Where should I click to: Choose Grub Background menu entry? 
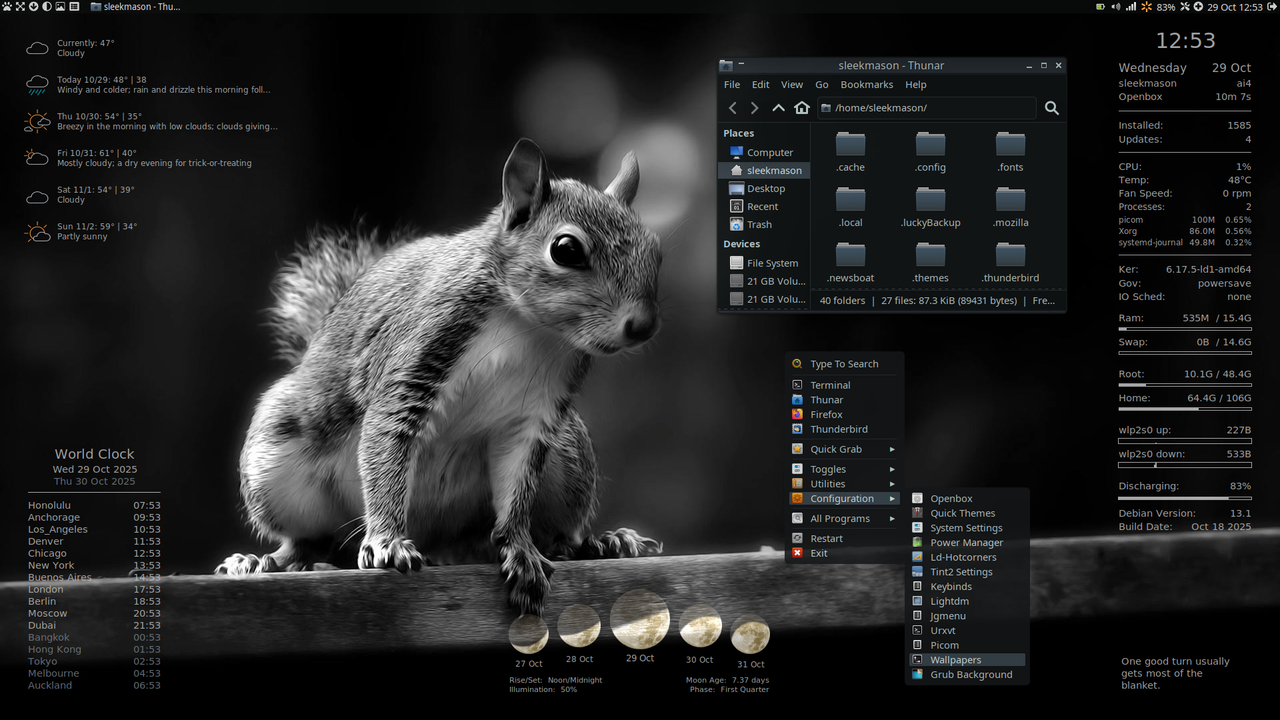tap(970, 675)
